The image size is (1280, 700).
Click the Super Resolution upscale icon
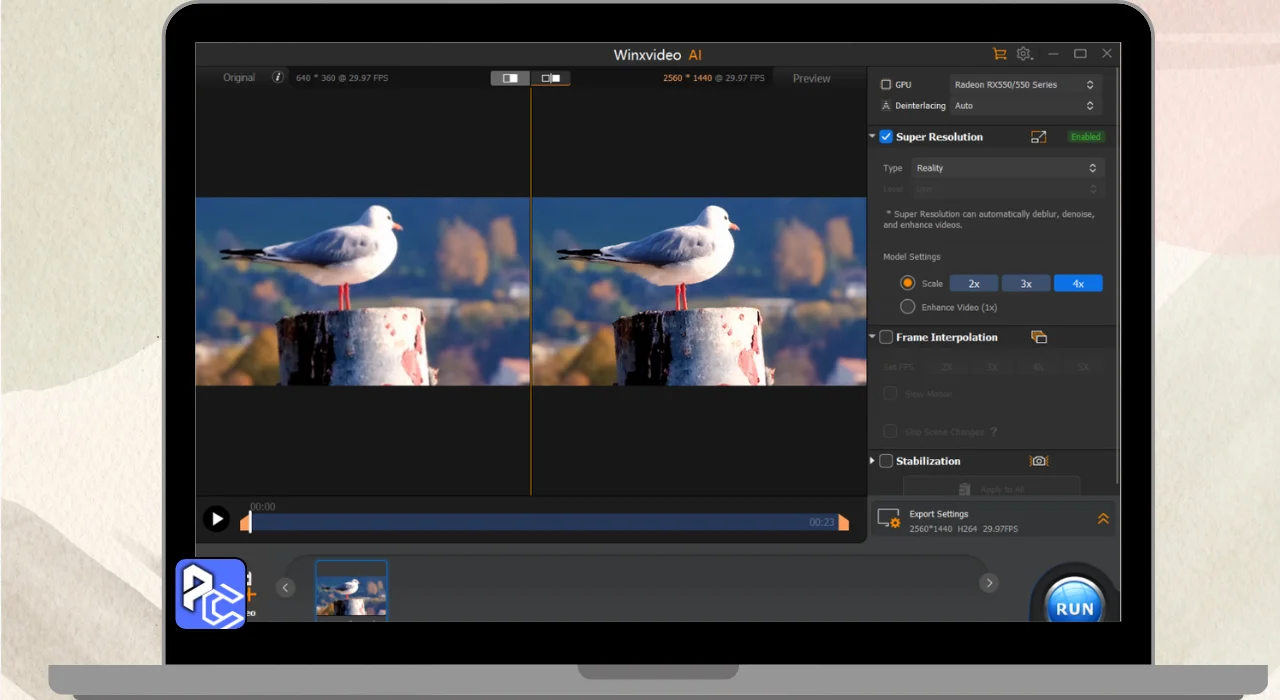pyautogui.click(x=1038, y=137)
